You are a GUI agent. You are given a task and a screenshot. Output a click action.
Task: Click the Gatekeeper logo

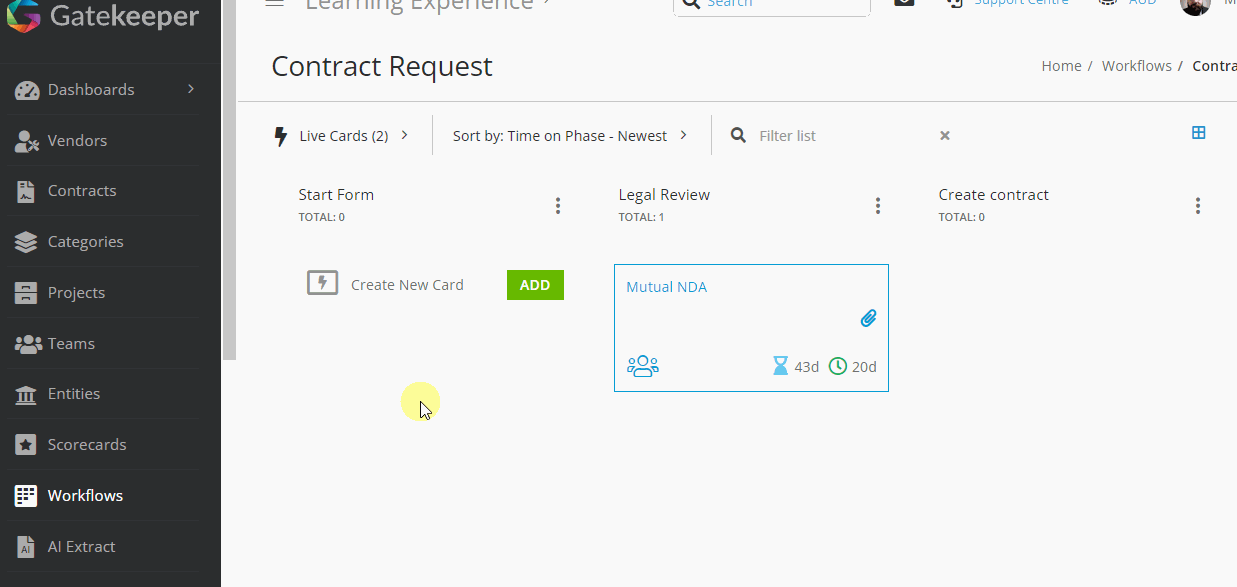pos(102,16)
